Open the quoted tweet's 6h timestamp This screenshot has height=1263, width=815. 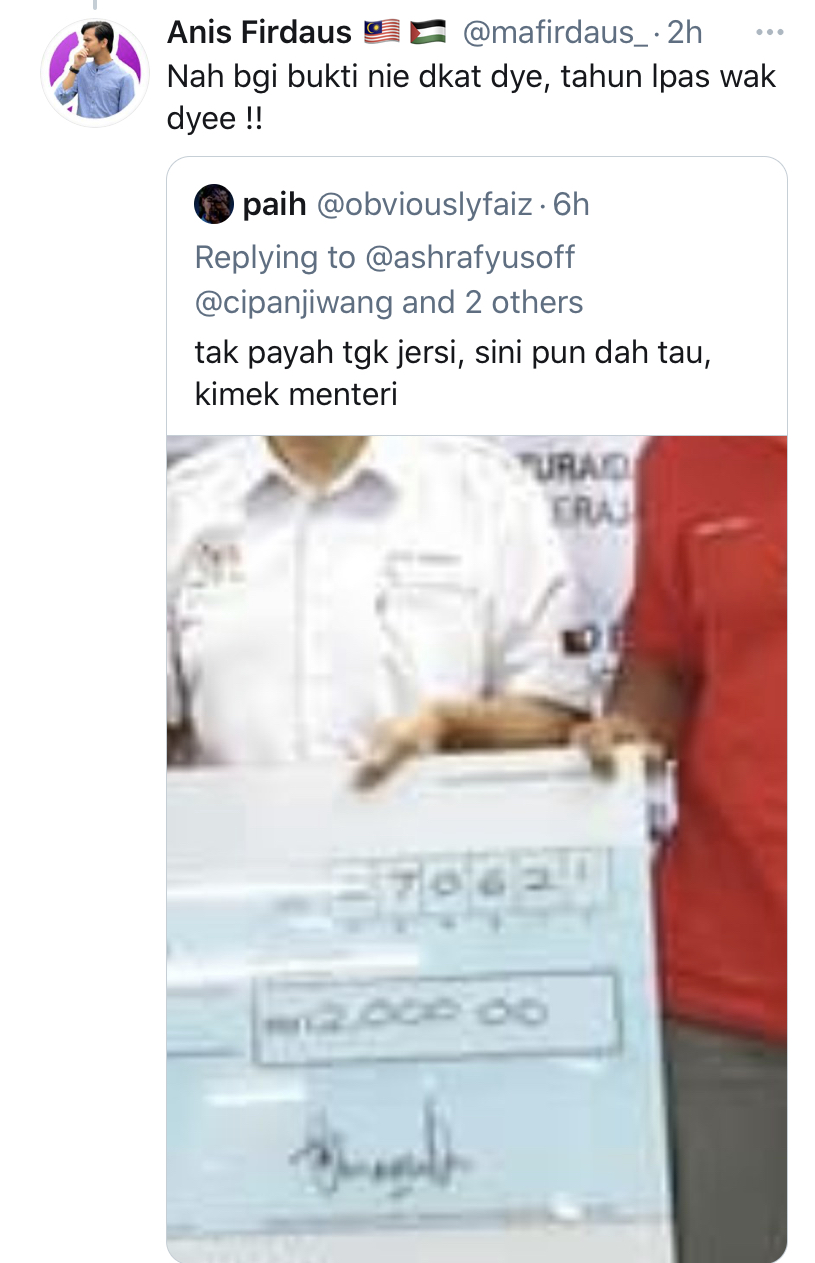(x=572, y=205)
